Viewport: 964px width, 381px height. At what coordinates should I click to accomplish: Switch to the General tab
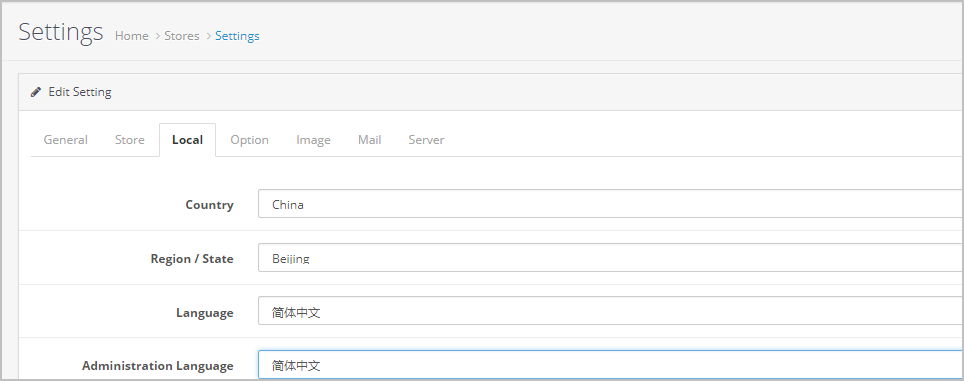pos(65,140)
